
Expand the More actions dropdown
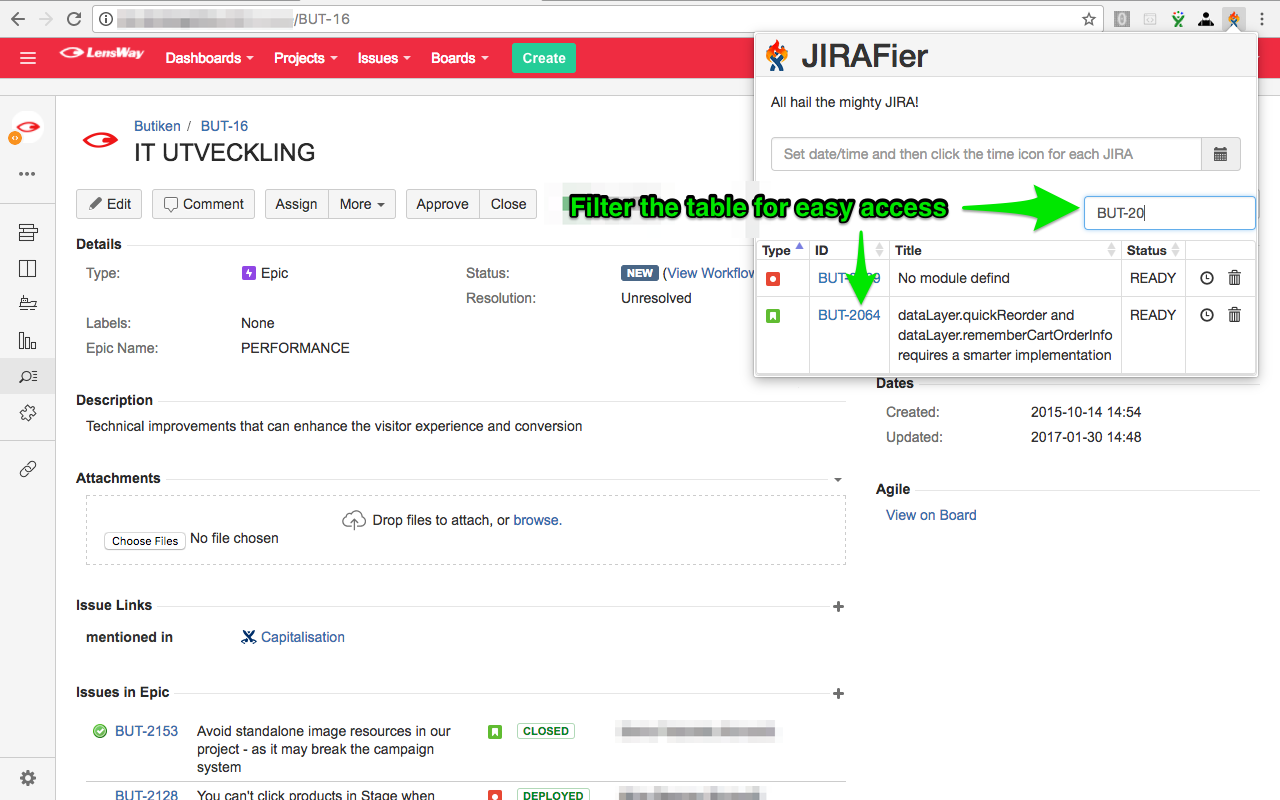362,204
